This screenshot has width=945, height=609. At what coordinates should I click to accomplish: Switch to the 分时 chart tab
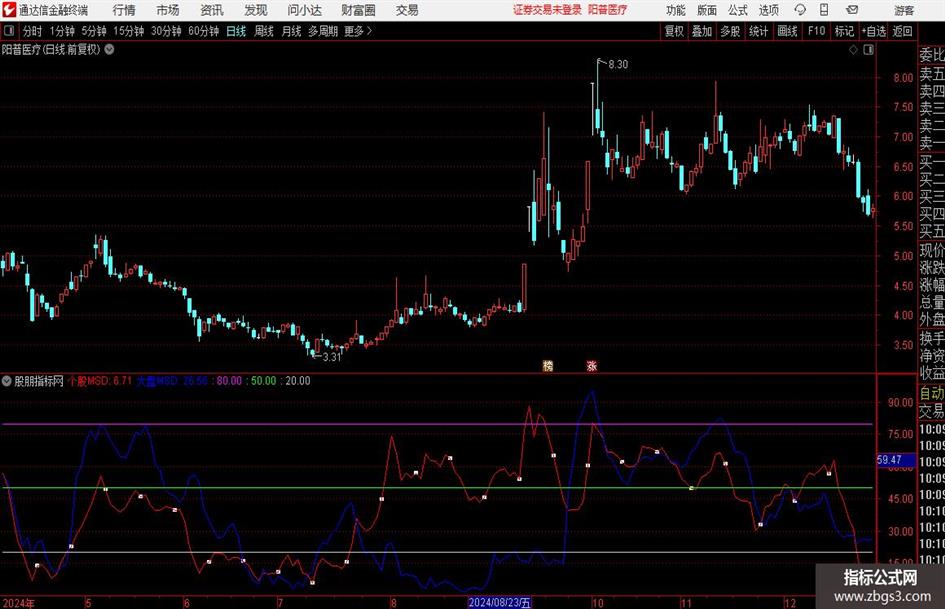pyautogui.click(x=33, y=31)
